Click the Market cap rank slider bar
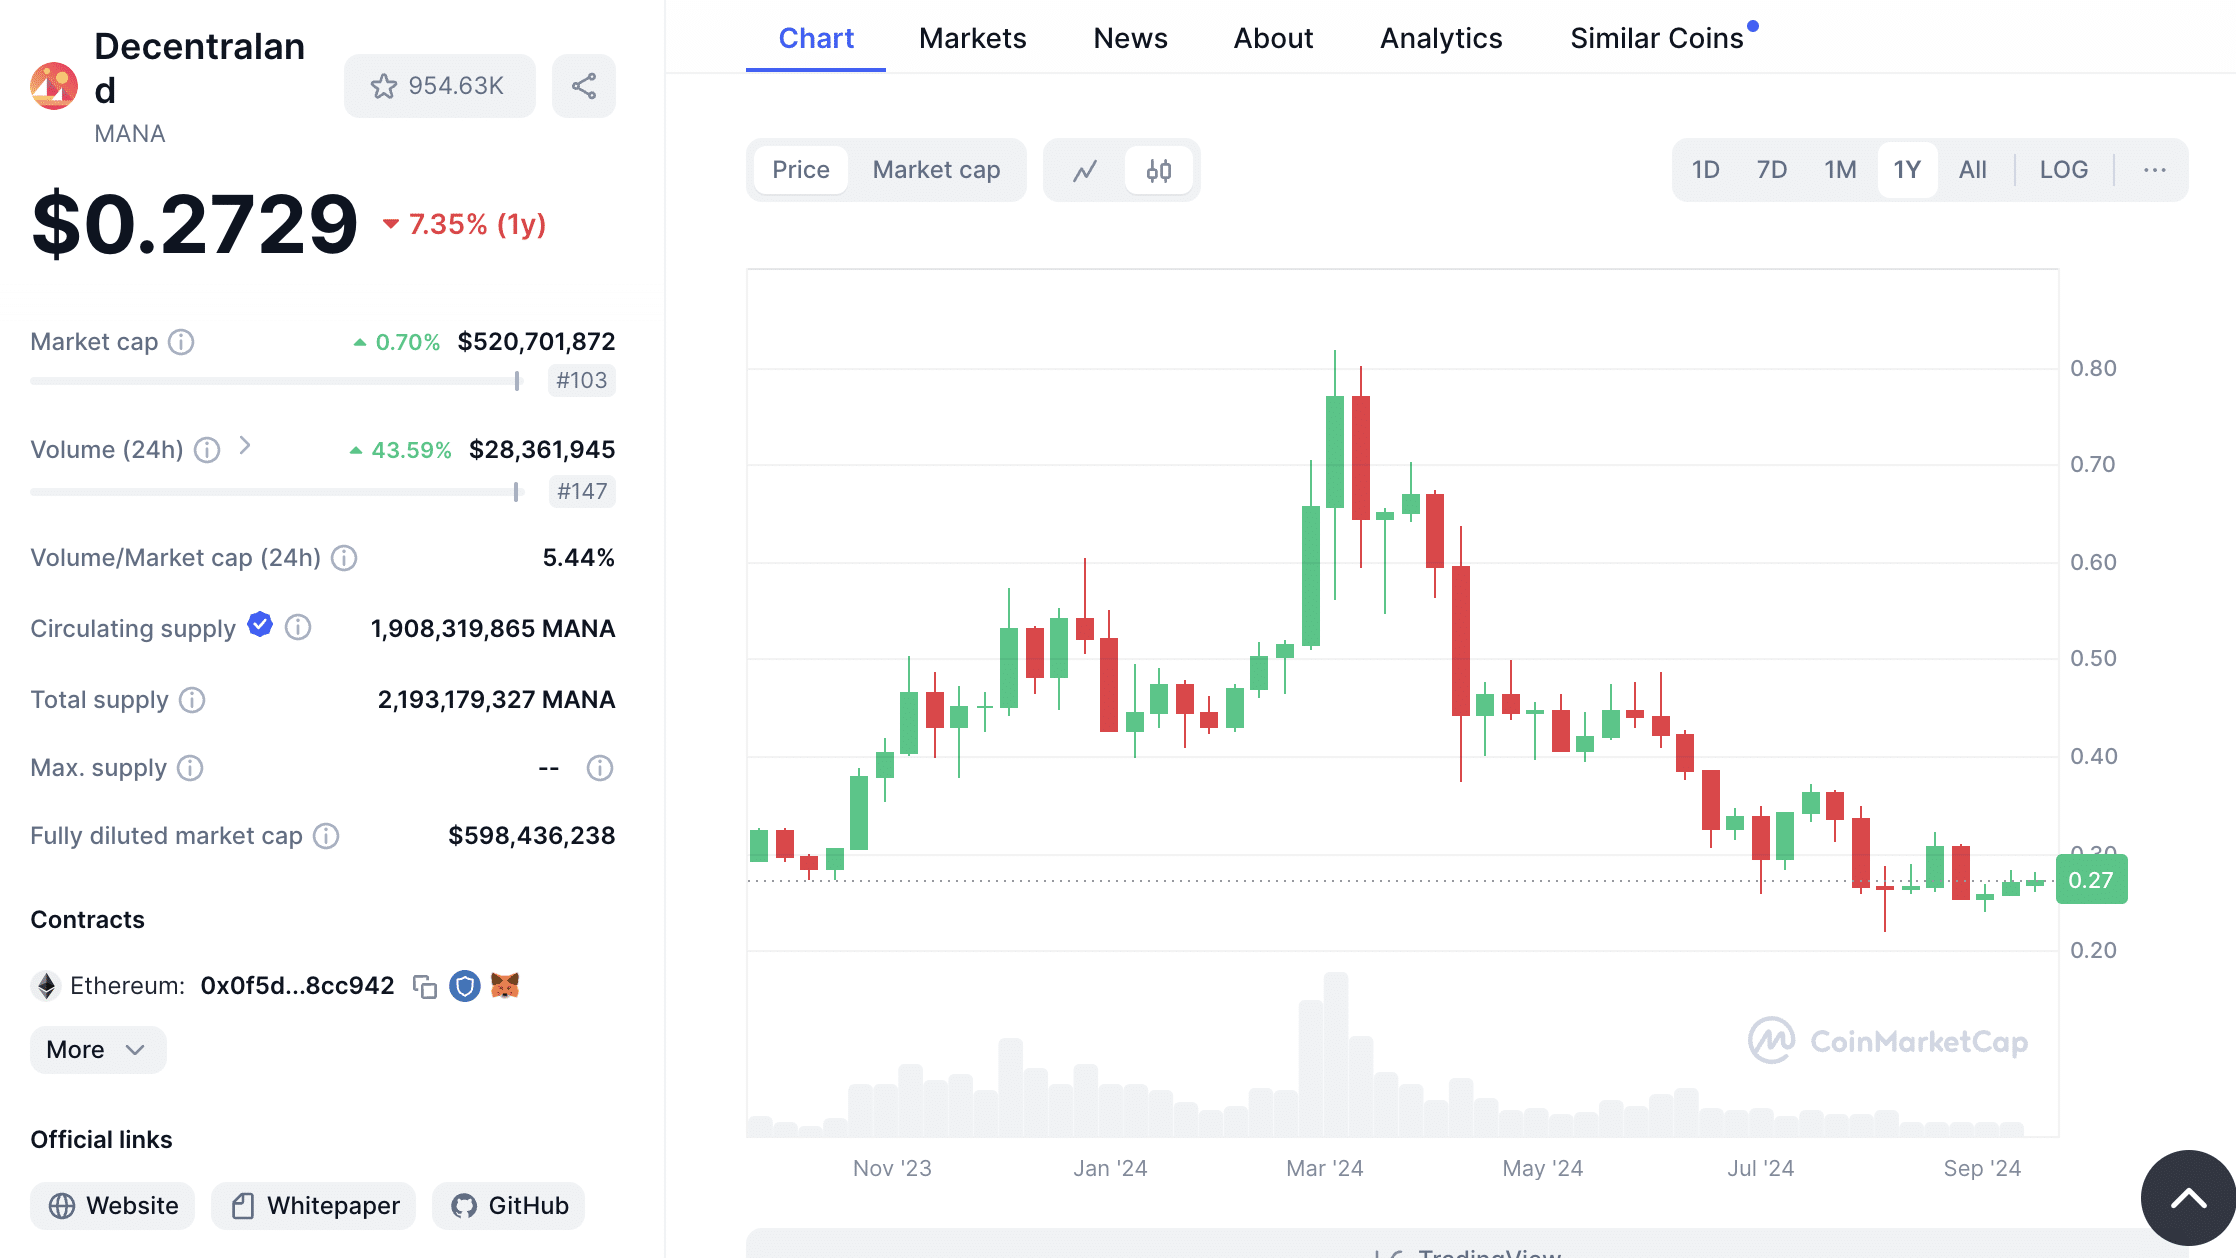 click(x=275, y=381)
